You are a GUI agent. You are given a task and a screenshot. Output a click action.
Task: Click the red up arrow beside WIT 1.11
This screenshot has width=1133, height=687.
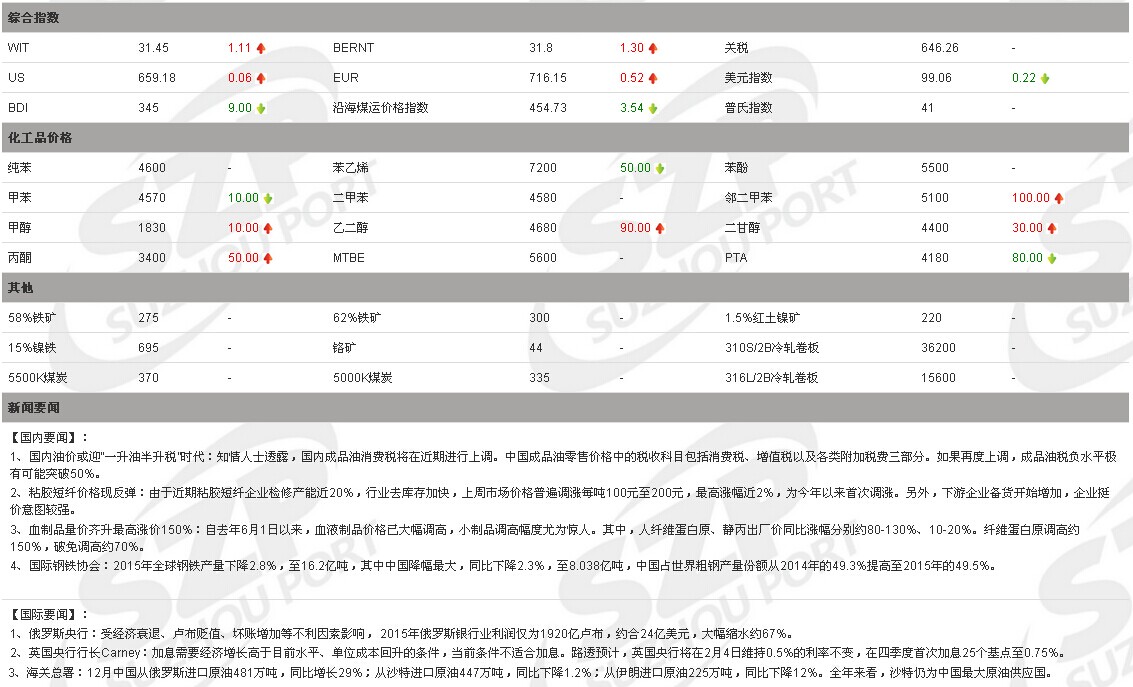tap(261, 48)
